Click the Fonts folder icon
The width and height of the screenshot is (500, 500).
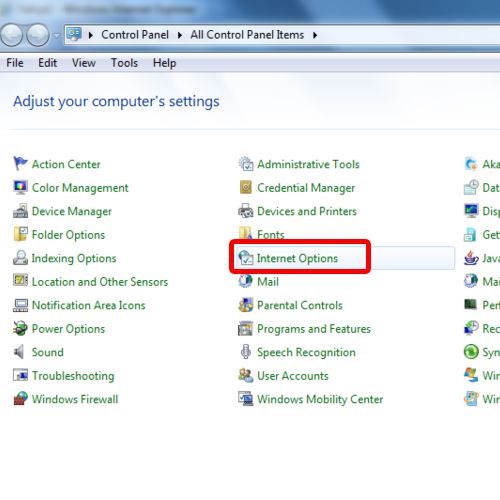coord(246,233)
